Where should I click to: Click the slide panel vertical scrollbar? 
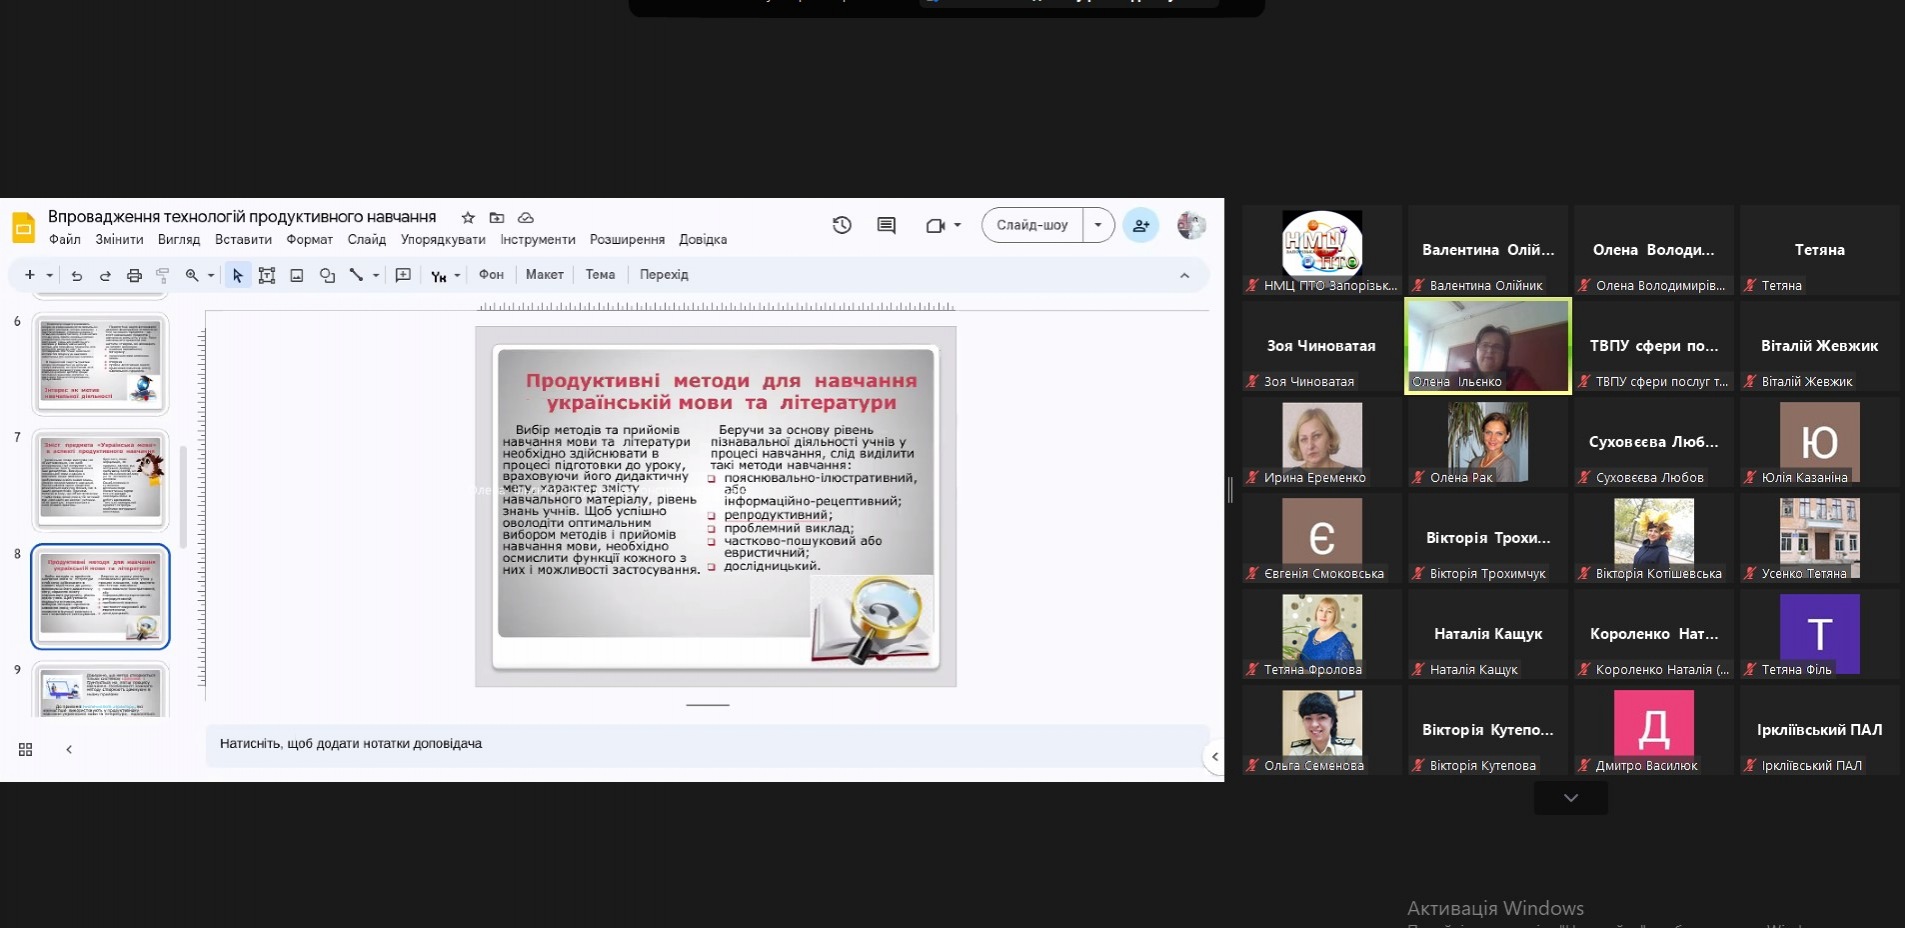183,496
